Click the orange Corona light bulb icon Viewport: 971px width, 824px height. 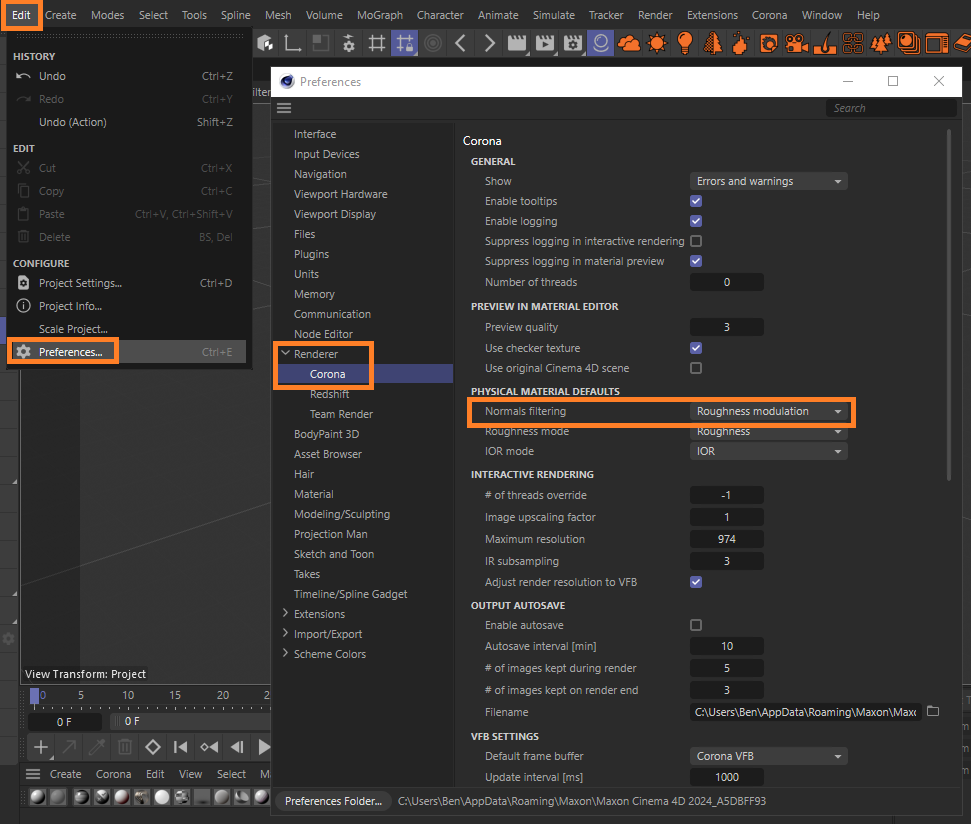(x=685, y=43)
